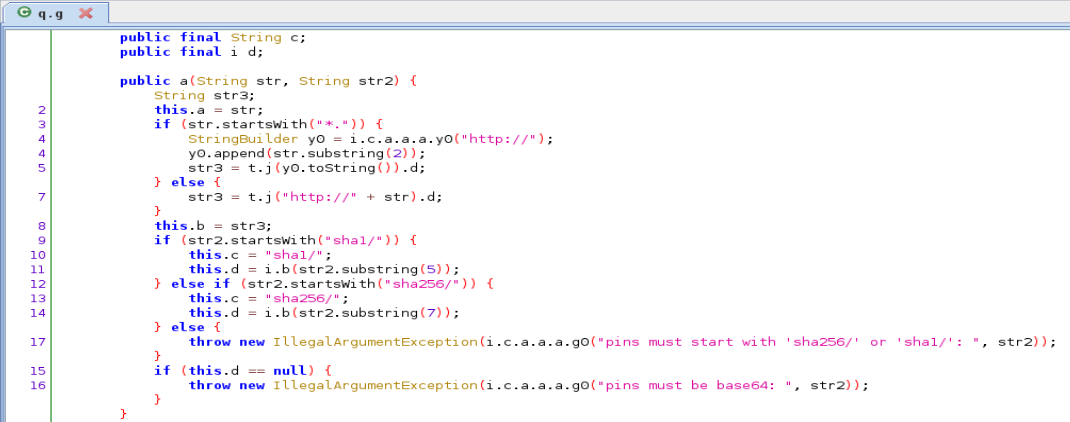
Task: Click line number 3 in gutter
Action: pos(42,124)
